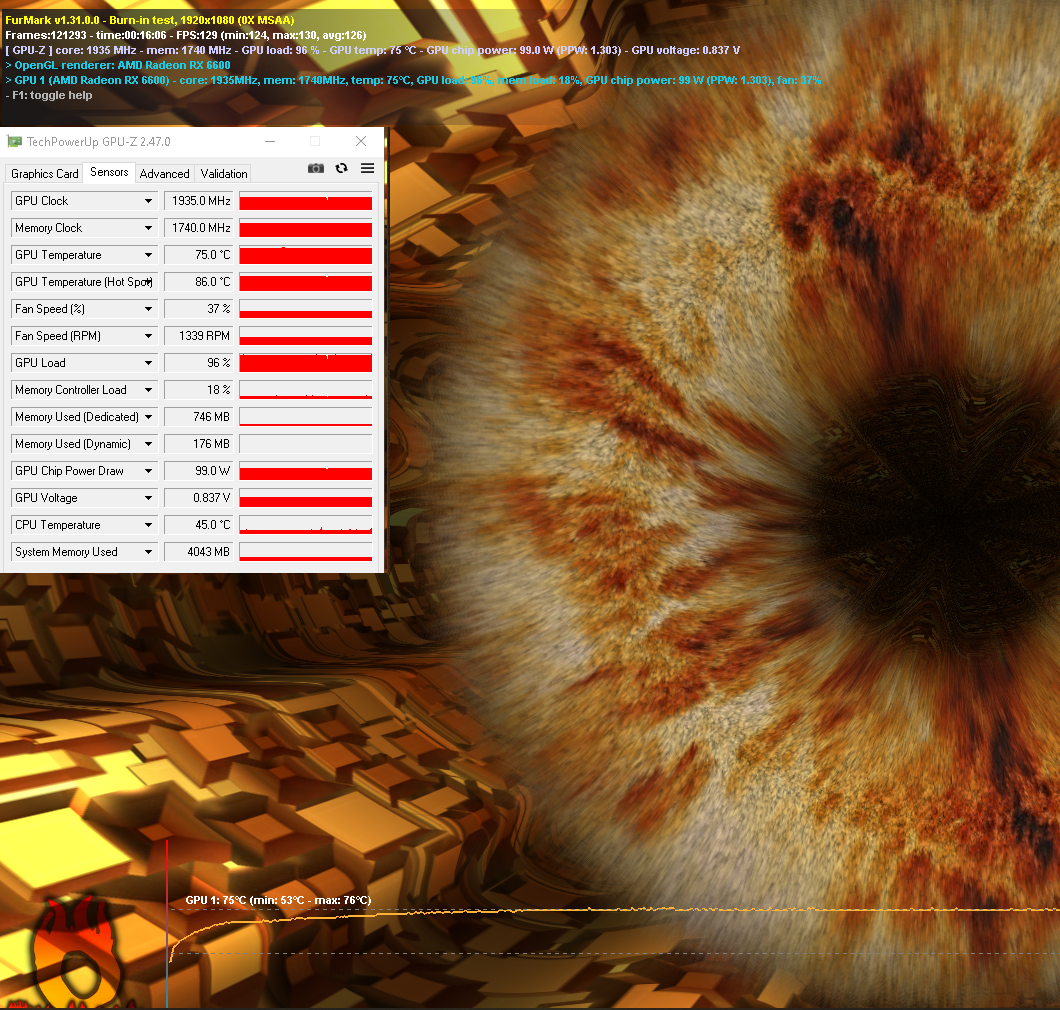Open the Advanced tab
This screenshot has height=1010, width=1060.
[164, 174]
